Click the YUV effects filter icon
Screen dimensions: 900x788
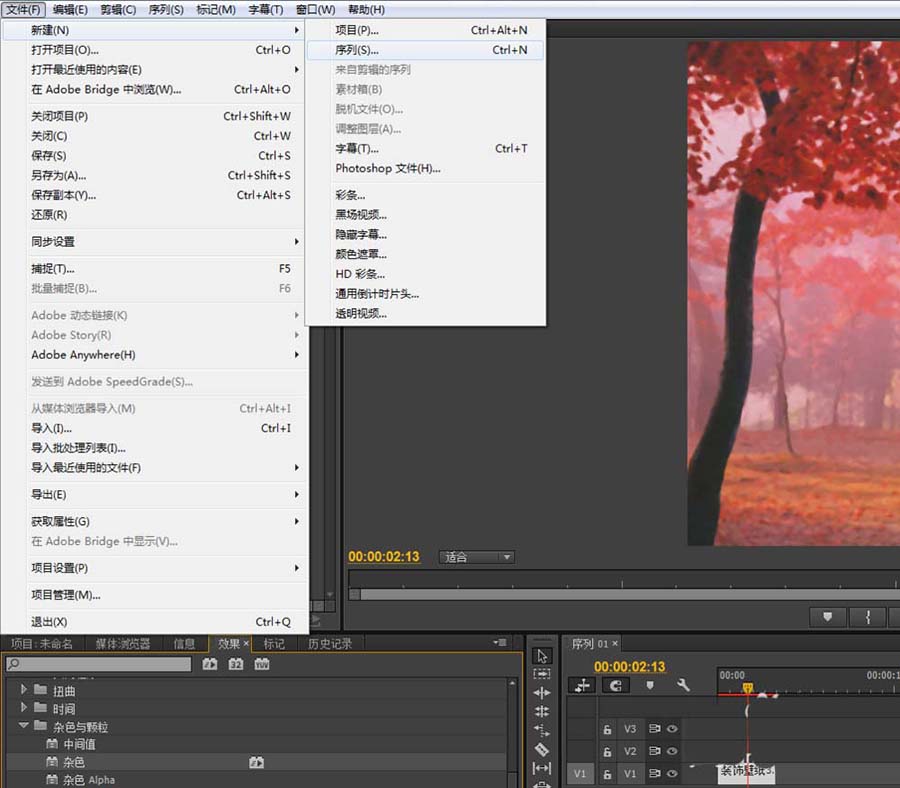coord(261,664)
